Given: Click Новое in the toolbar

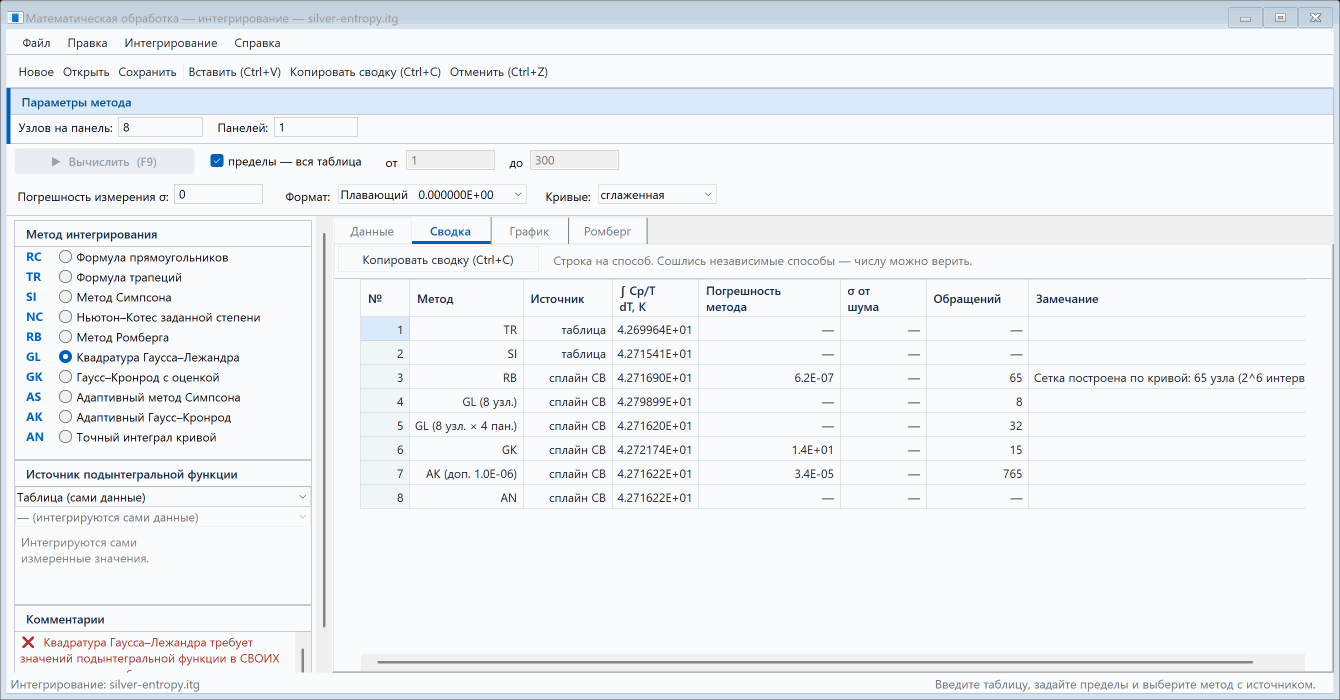Looking at the screenshot, I should pos(37,72).
